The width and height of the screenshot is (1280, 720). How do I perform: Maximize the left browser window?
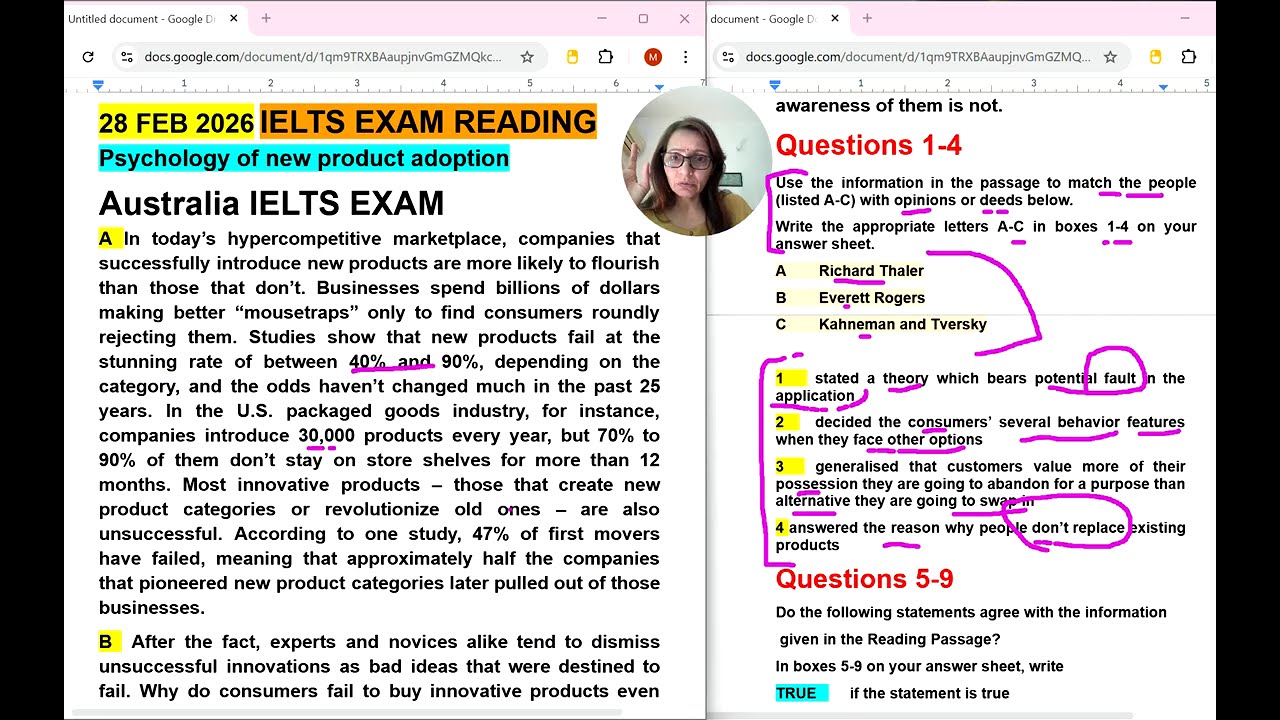[643, 18]
